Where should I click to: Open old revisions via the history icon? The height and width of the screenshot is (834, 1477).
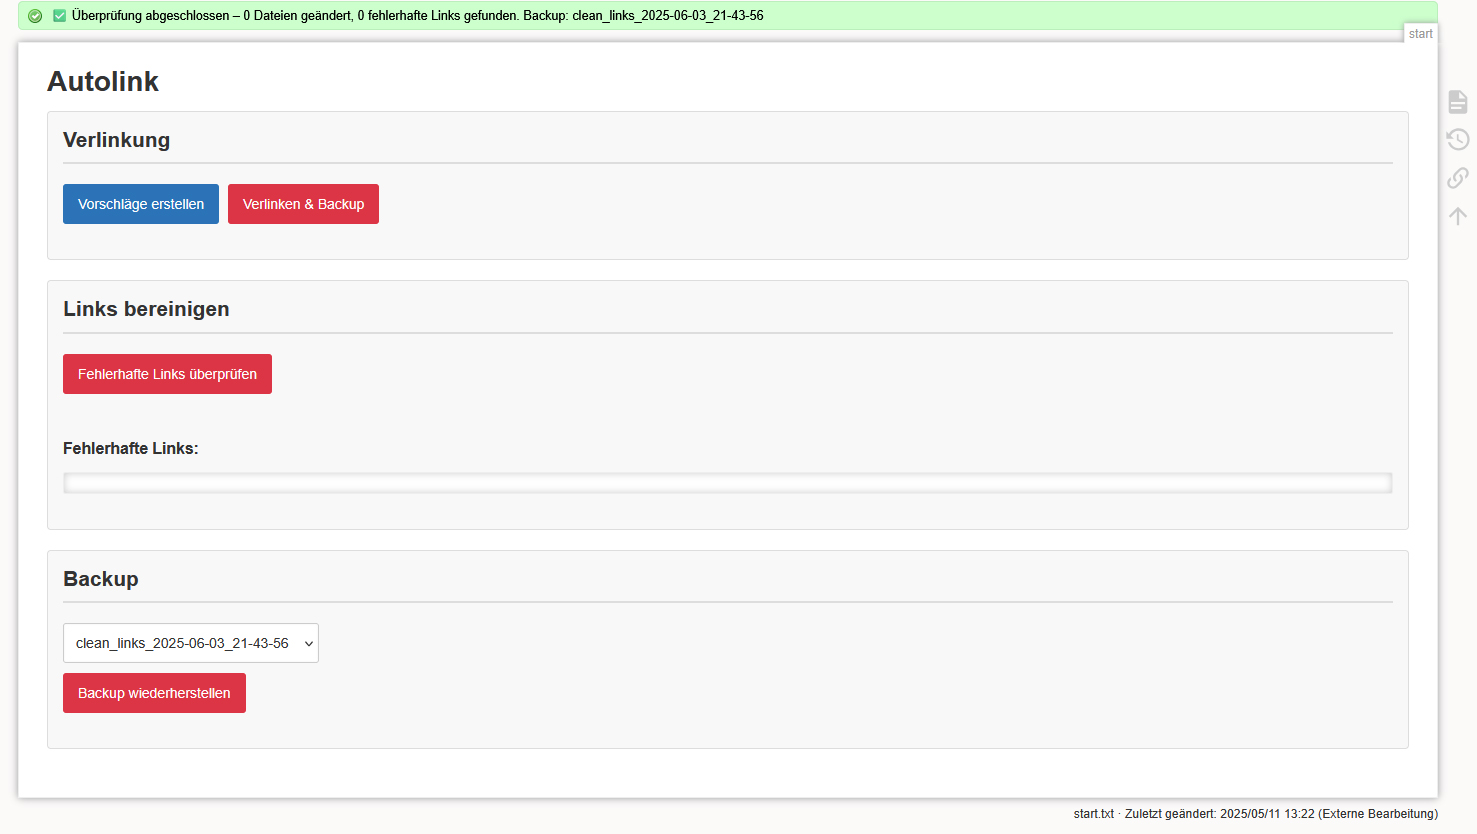point(1458,140)
